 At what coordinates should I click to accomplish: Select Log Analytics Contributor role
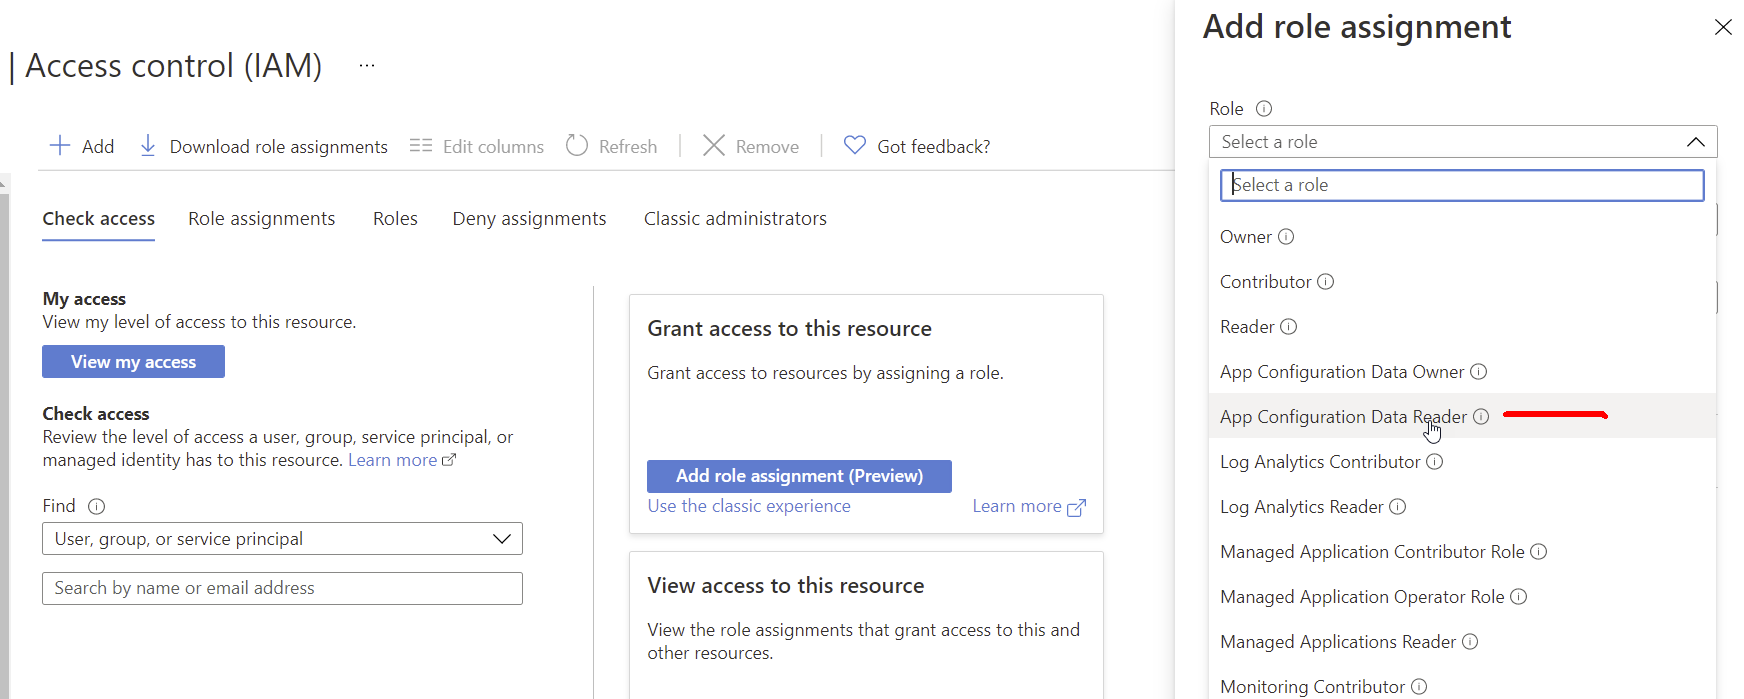coord(1462,462)
